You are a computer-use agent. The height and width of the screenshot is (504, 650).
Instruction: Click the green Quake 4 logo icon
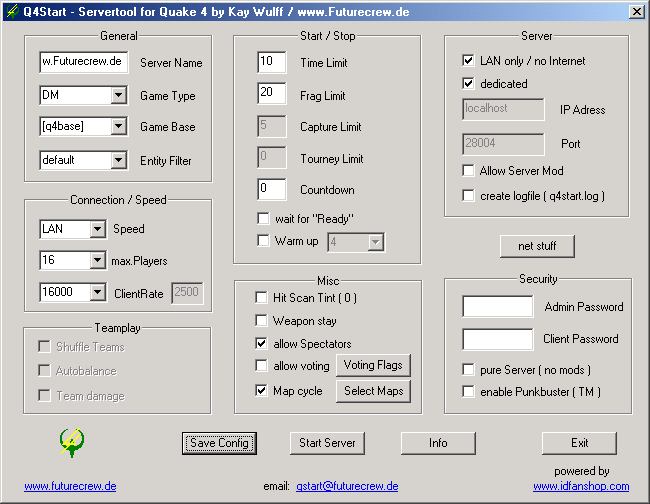click(x=72, y=443)
